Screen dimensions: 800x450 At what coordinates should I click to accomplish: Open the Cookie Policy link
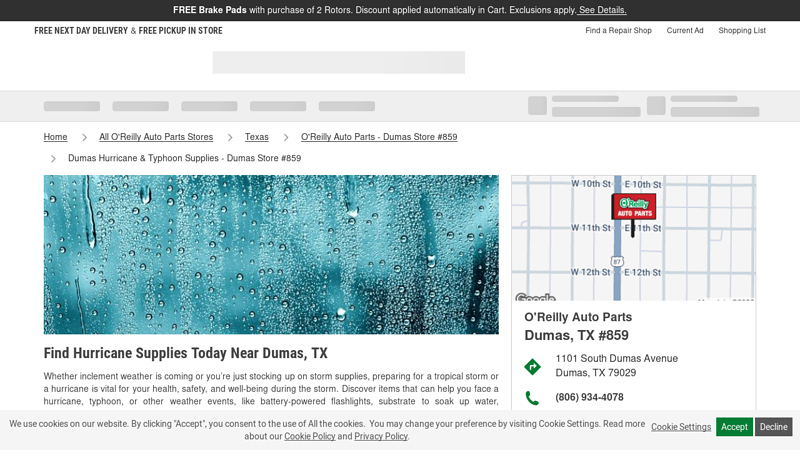310,436
